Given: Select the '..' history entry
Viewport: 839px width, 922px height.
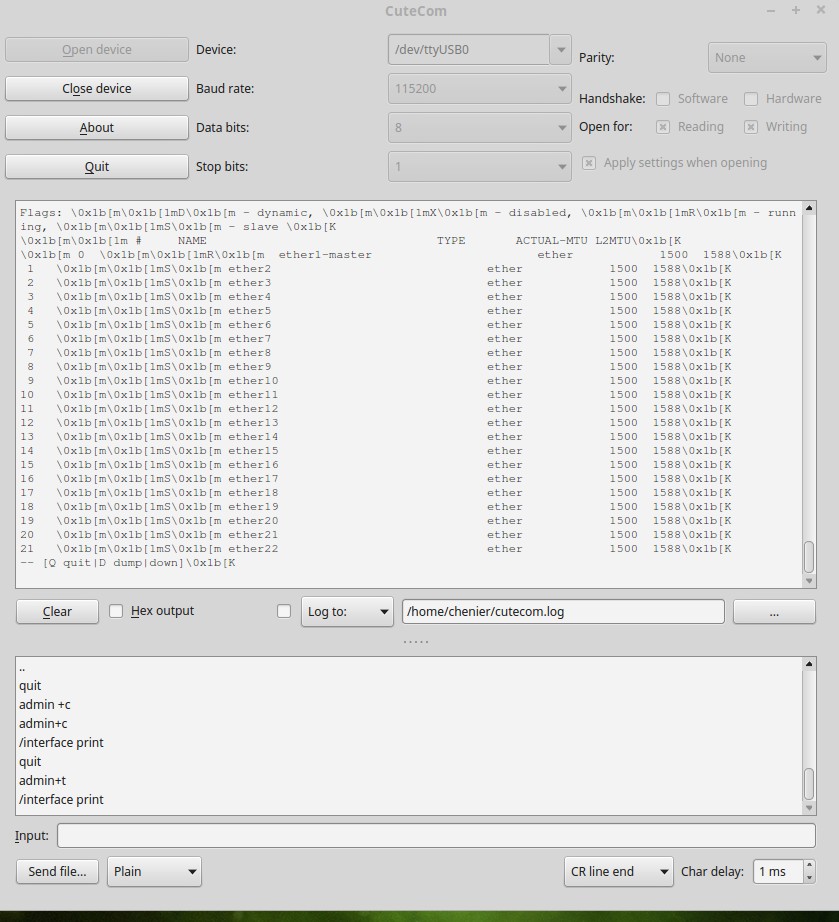Looking at the screenshot, I should click(x=22, y=668).
